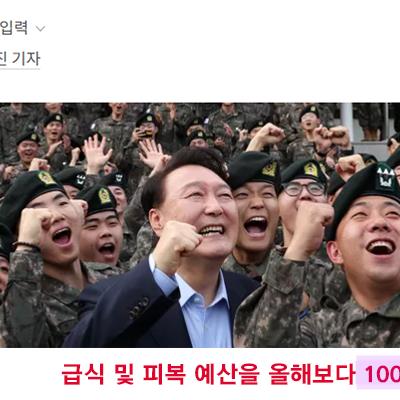This screenshot has width=400, height=400.
Task: Click the word 및 in red caption
Action: [x=124, y=374]
